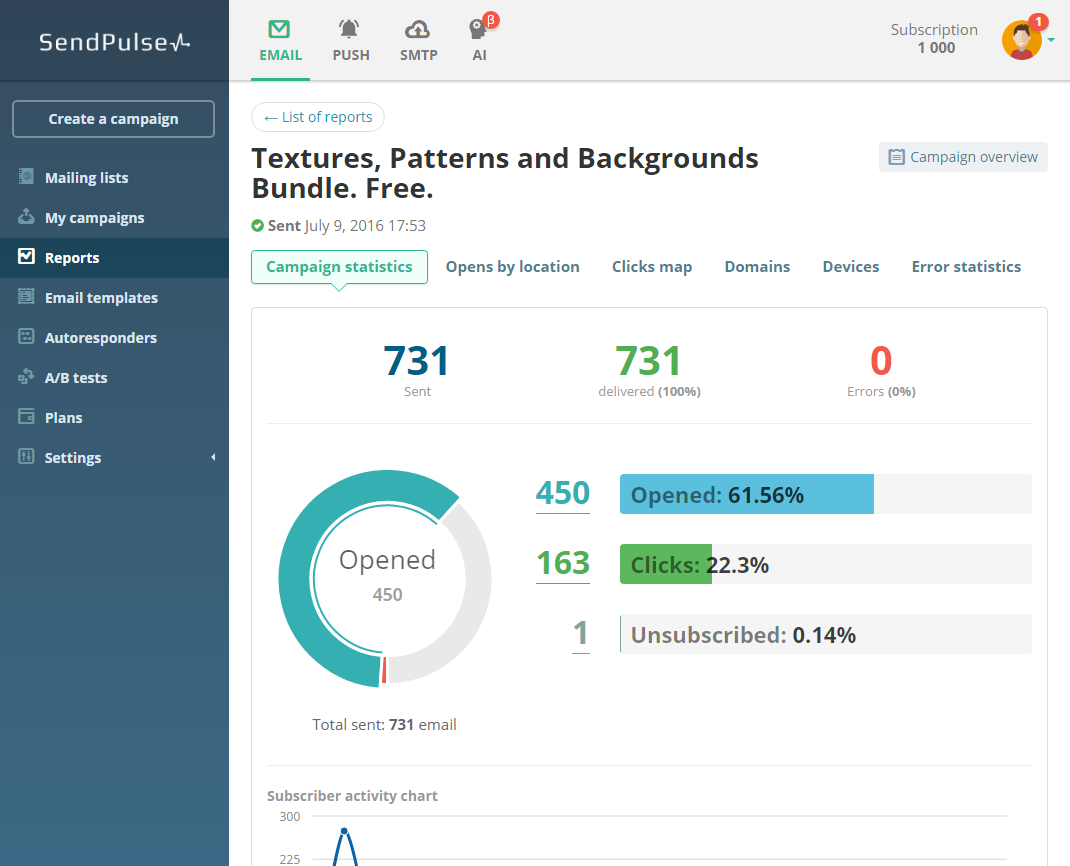Click the notification badge on the avatar
This screenshot has width=1070, height=866.
pyautogui.click(x=1038, y=20)
